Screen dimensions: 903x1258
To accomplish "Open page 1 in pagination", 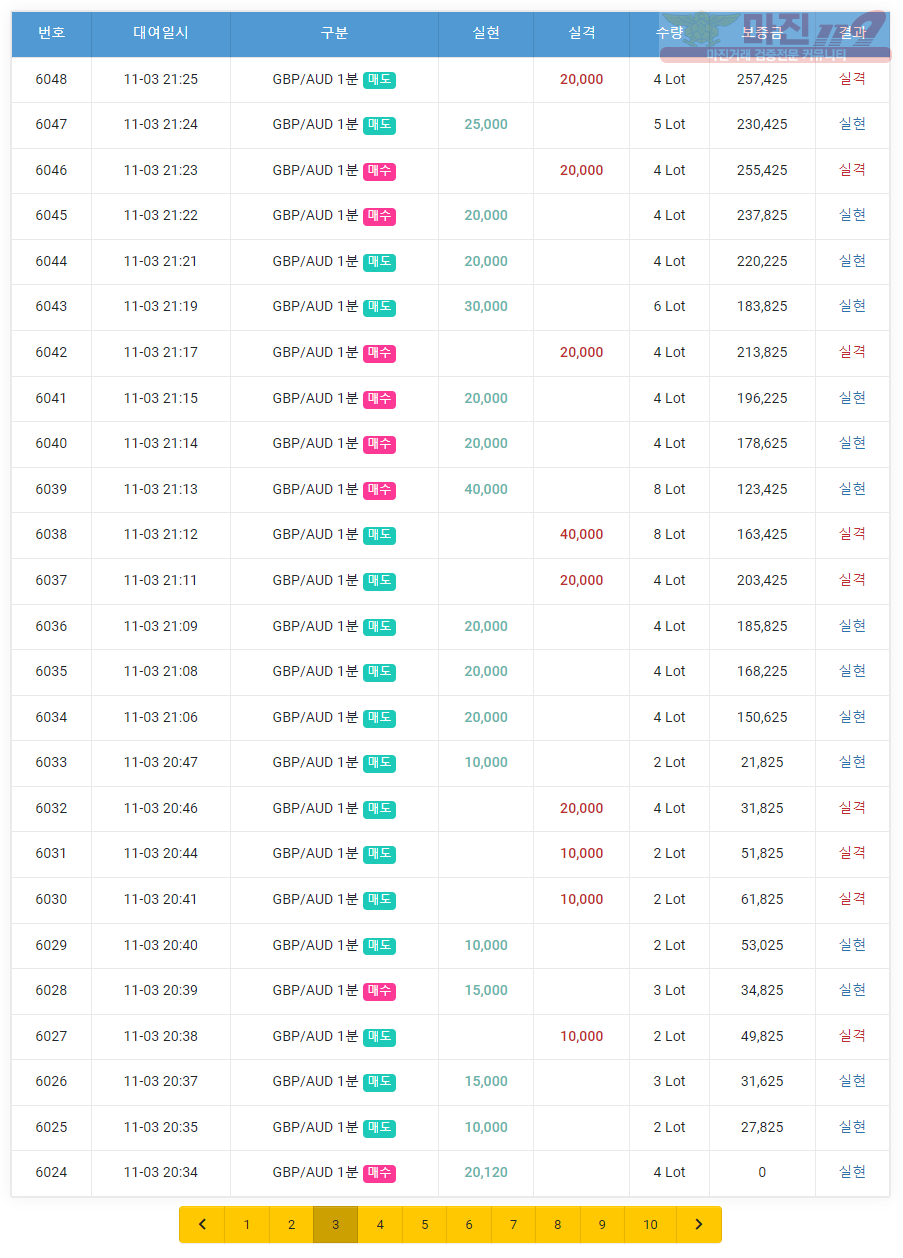I will tap(247, 1224).
